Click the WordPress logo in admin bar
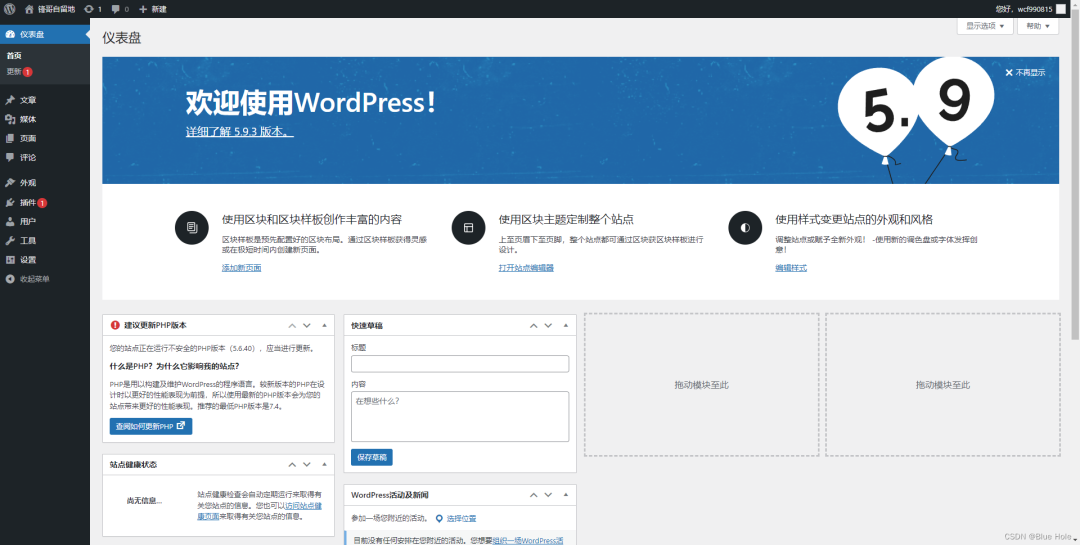 tap(9, 9)
